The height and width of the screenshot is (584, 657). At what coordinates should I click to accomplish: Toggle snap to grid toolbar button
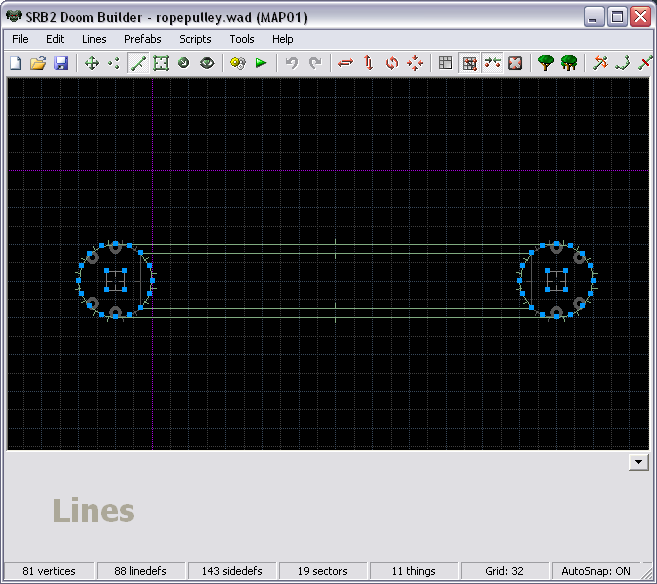[x=469, y=63]
